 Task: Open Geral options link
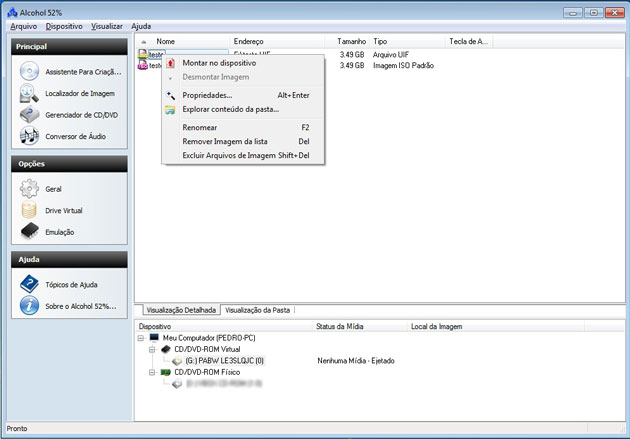tap(53, 189)
